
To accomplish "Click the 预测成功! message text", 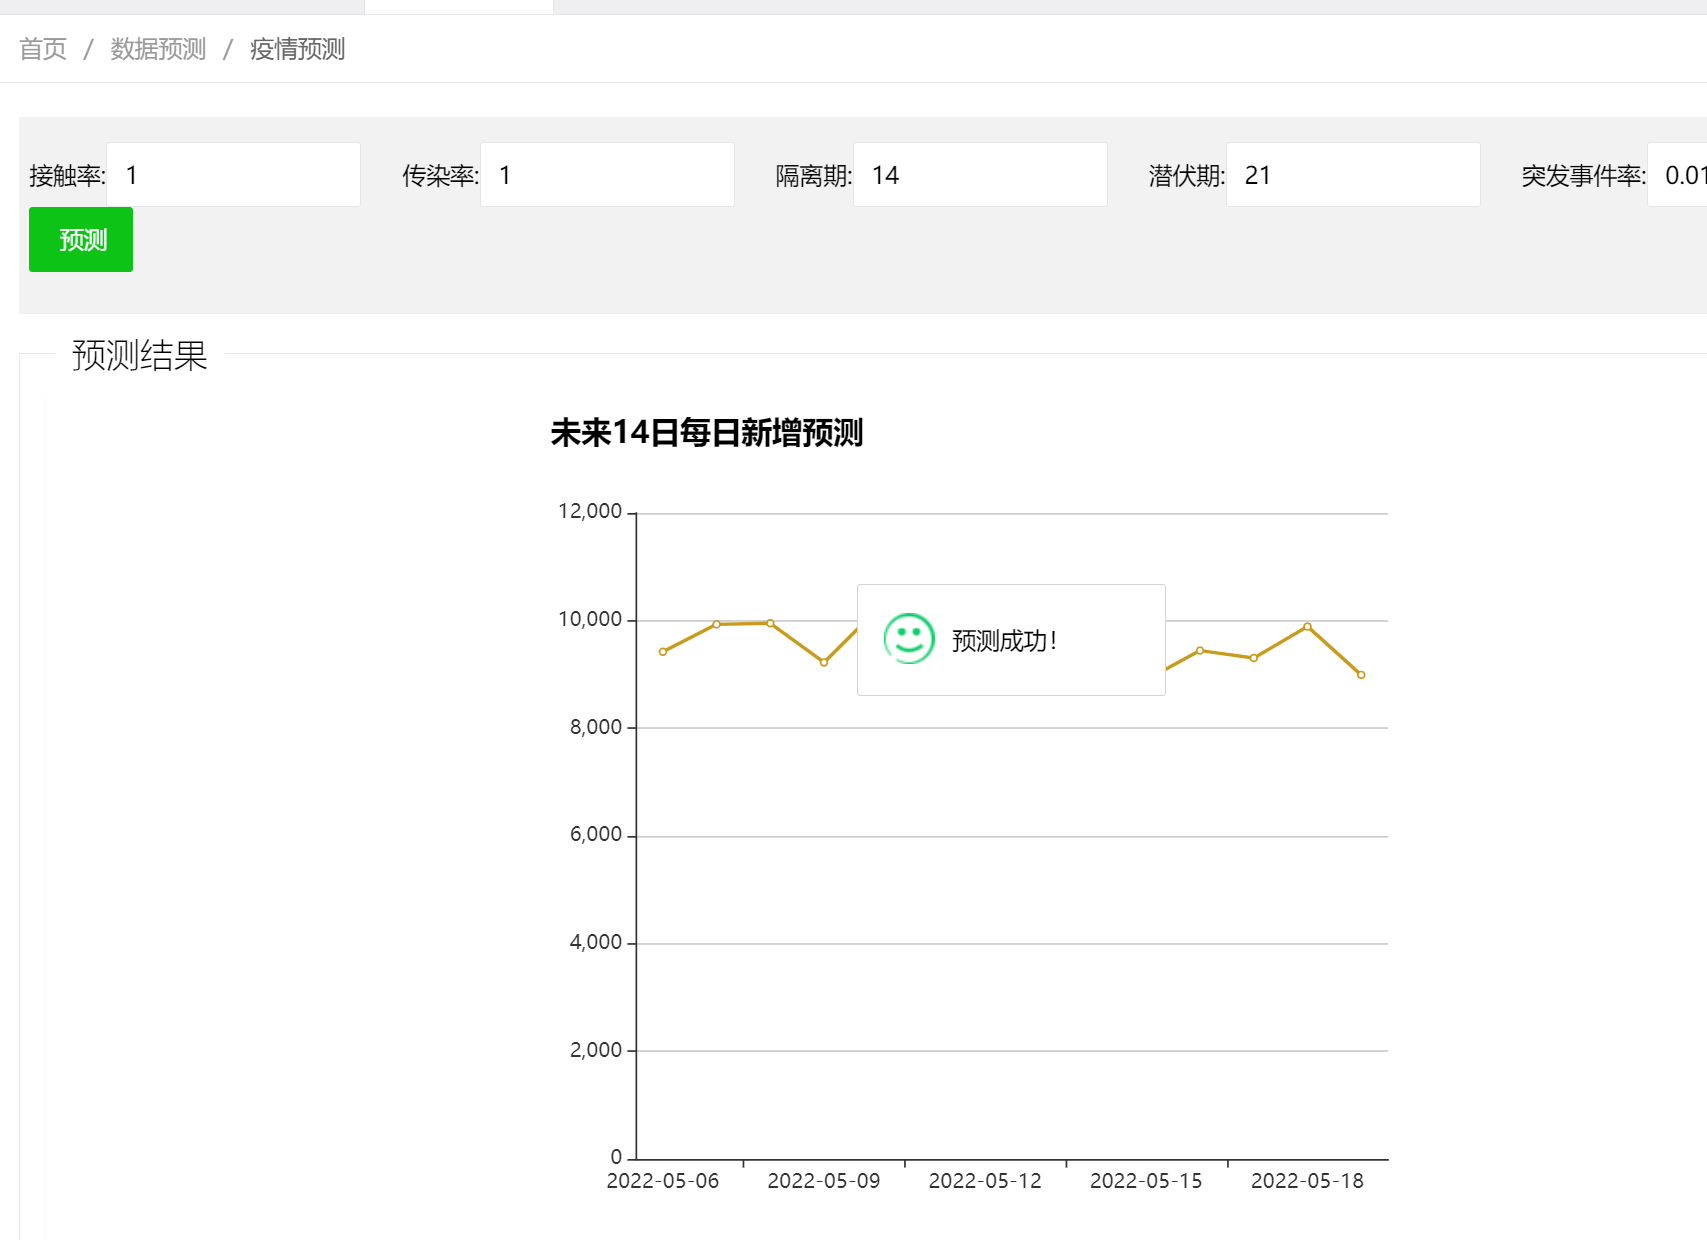I will click(x=1004, y=641).
